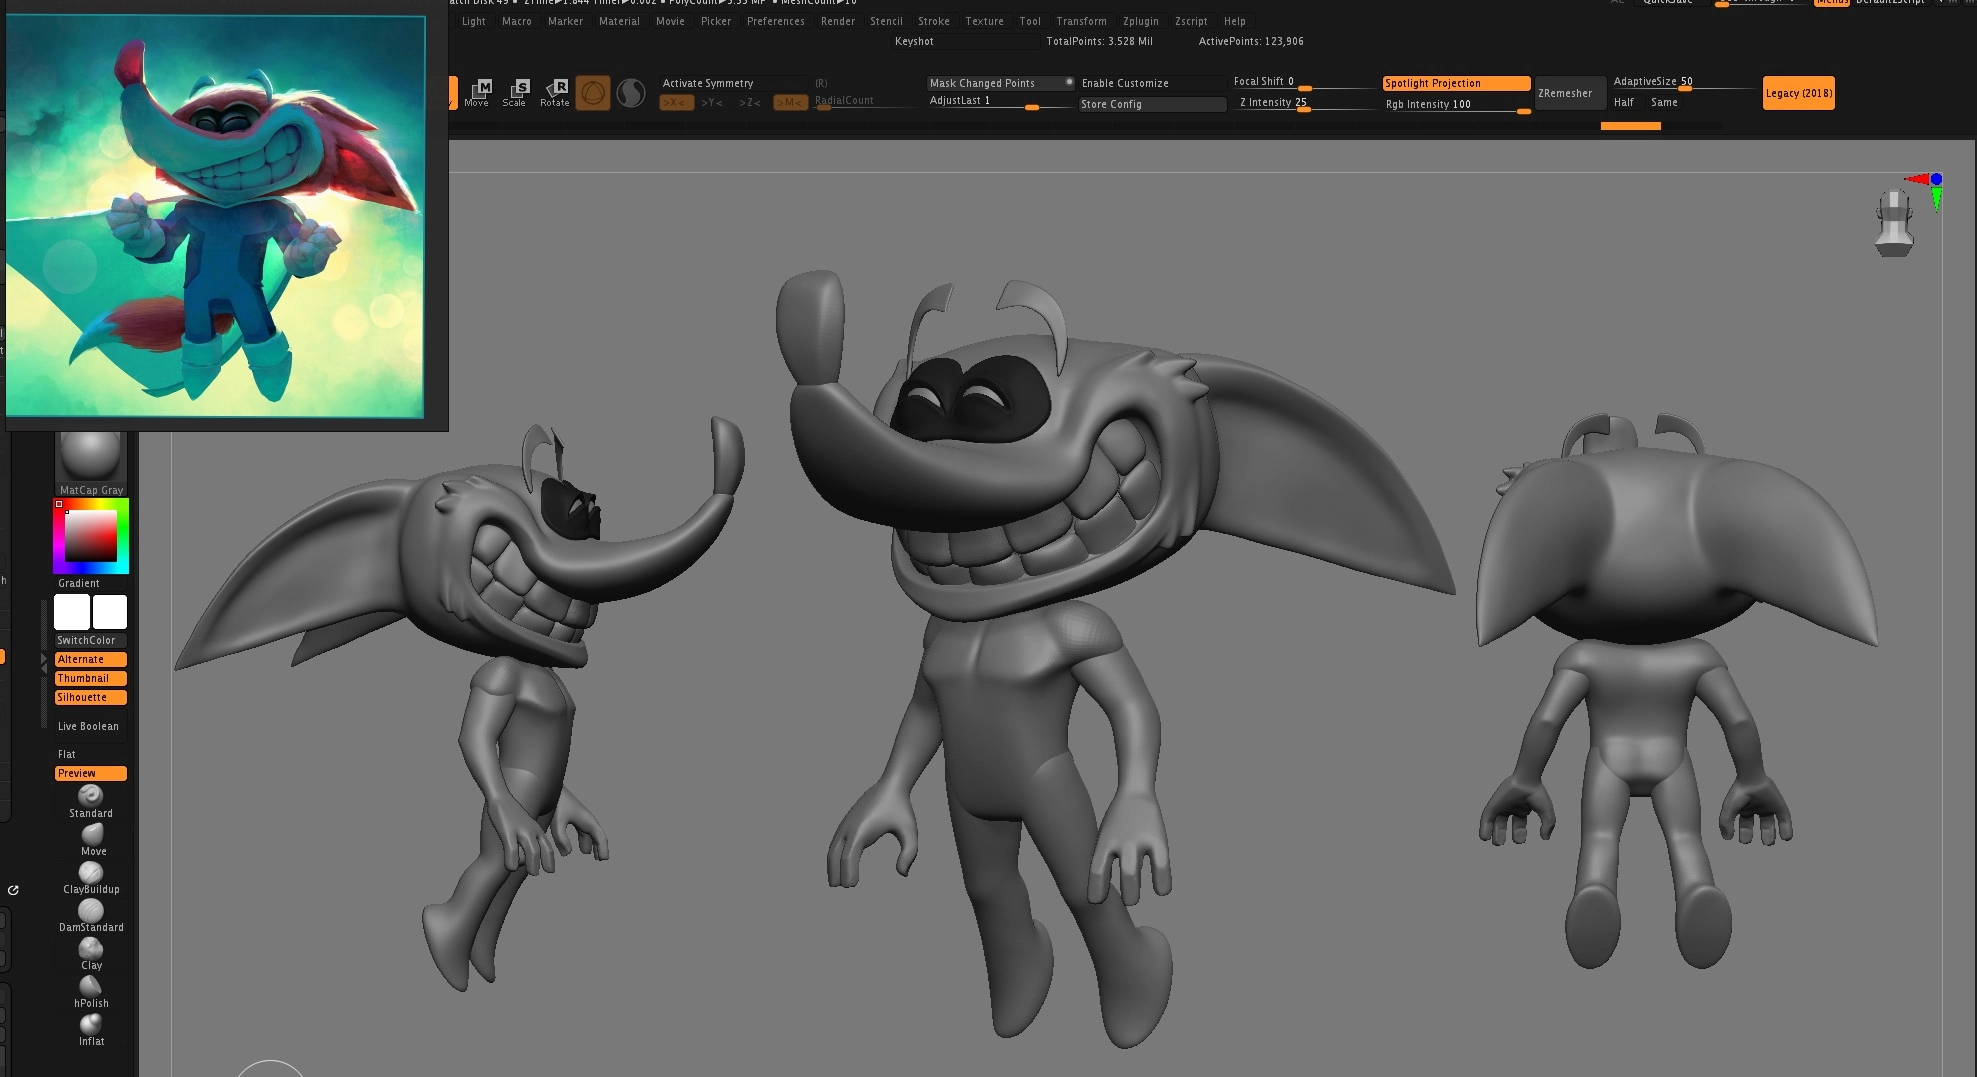Adjust the Z Intensity slider

coord(1304,108)
